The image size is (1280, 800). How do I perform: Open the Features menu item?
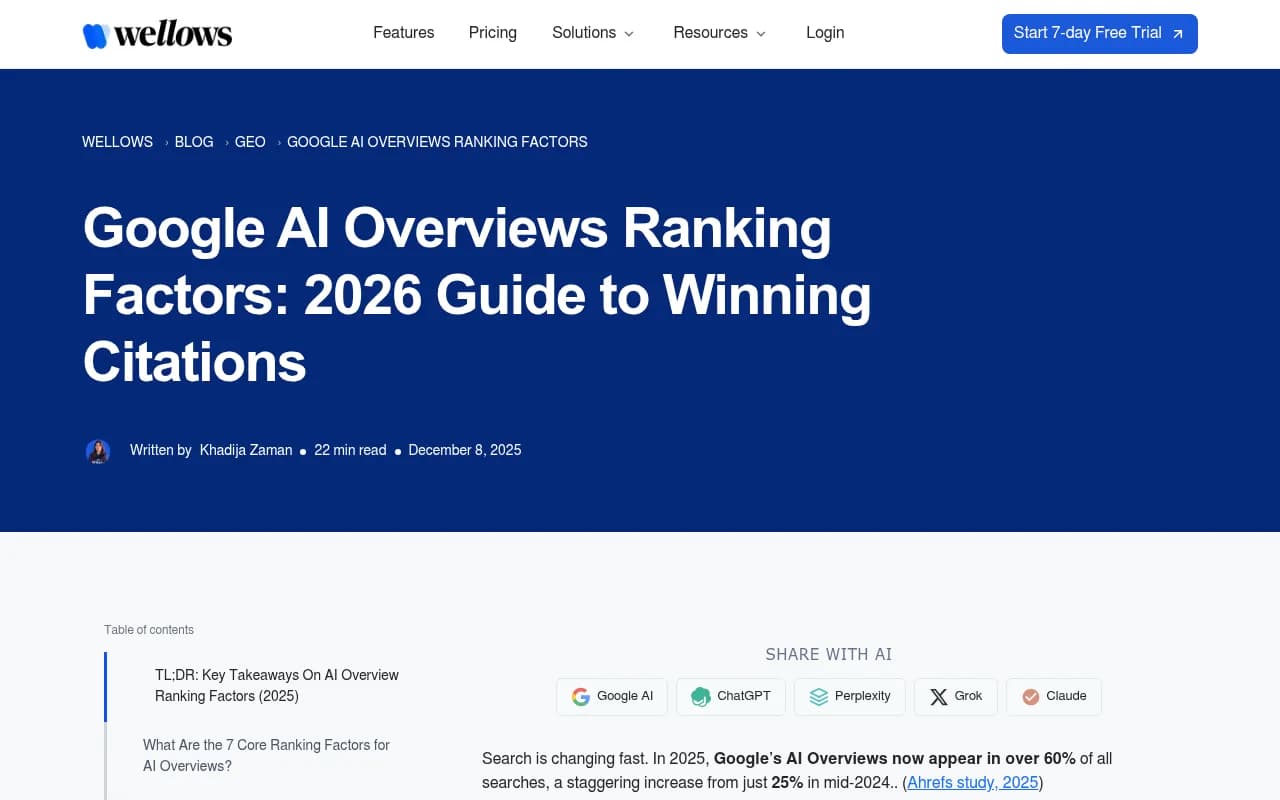point(404,33)
